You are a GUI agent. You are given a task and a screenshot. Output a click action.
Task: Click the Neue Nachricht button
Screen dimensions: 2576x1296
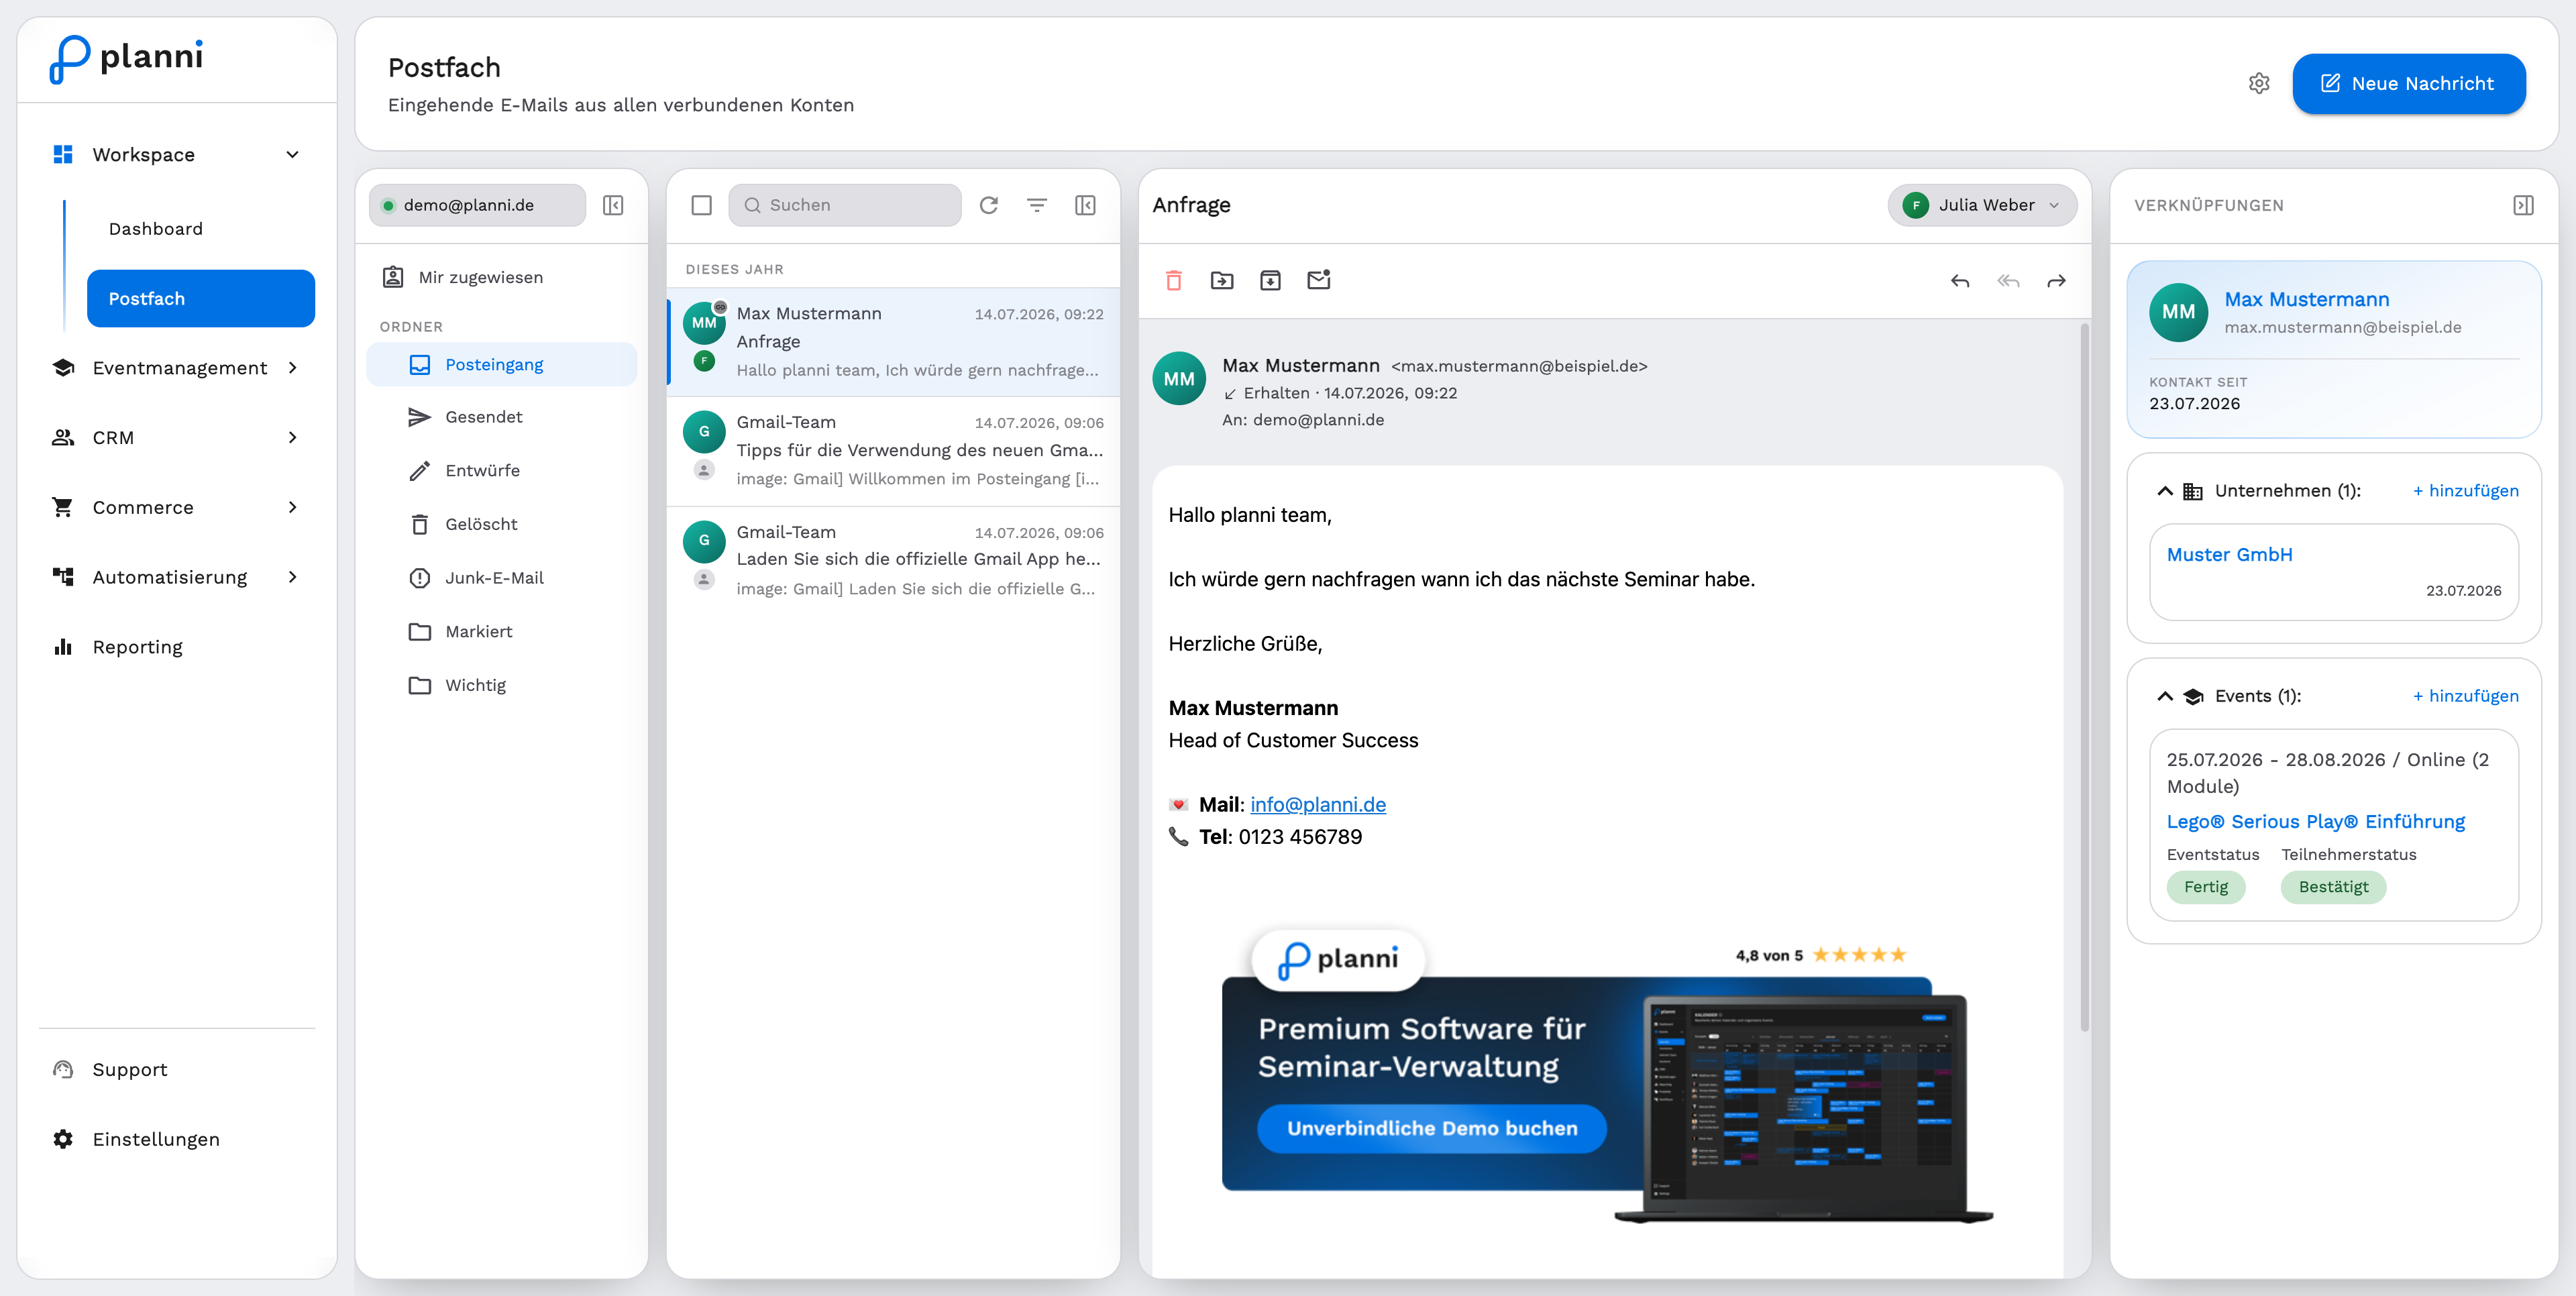[x=2408, y=83]
